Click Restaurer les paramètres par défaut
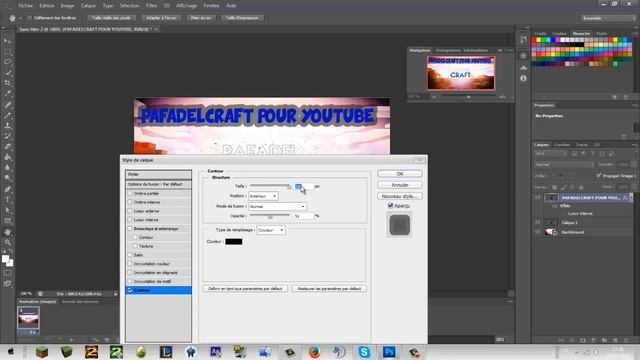The image size is (640, 360). [x=329, y=289]
